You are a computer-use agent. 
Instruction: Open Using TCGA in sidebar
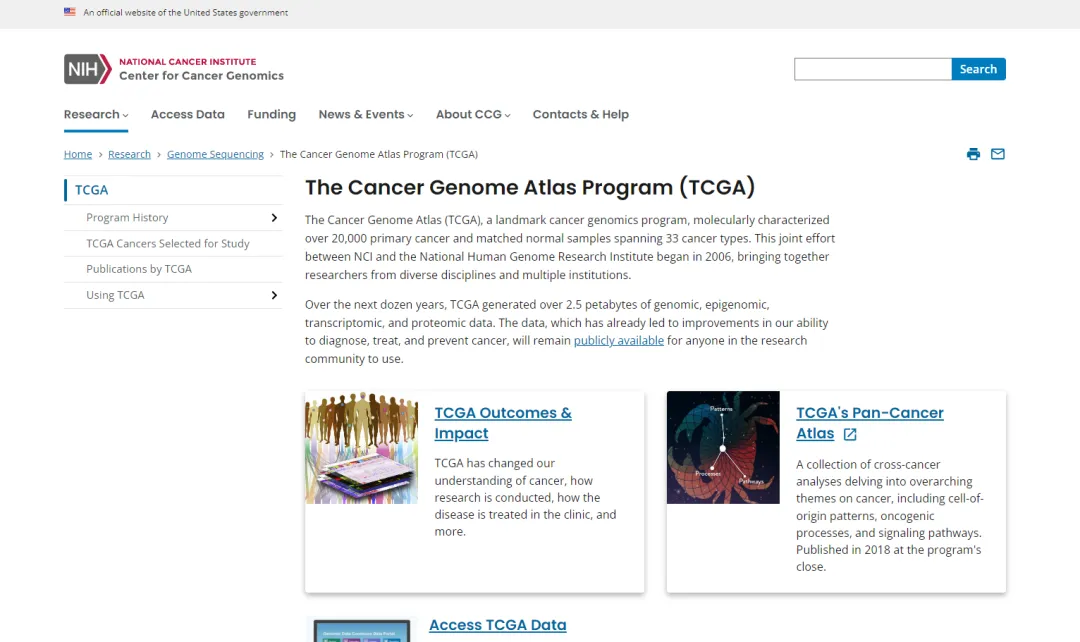pos(115,295)
